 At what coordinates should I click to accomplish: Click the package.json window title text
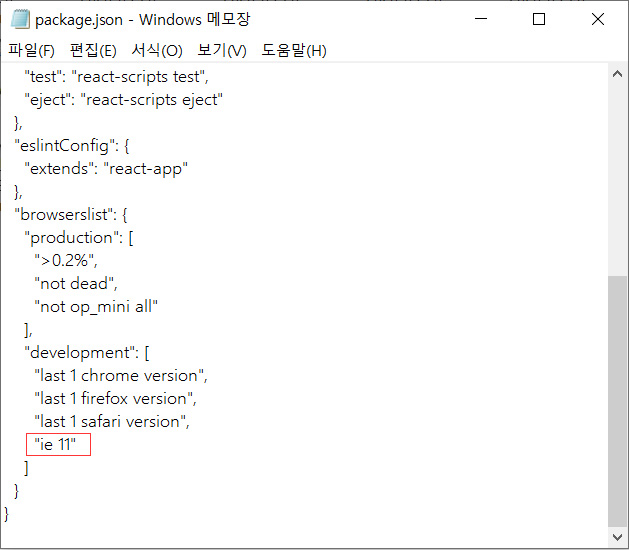point(142,20)
